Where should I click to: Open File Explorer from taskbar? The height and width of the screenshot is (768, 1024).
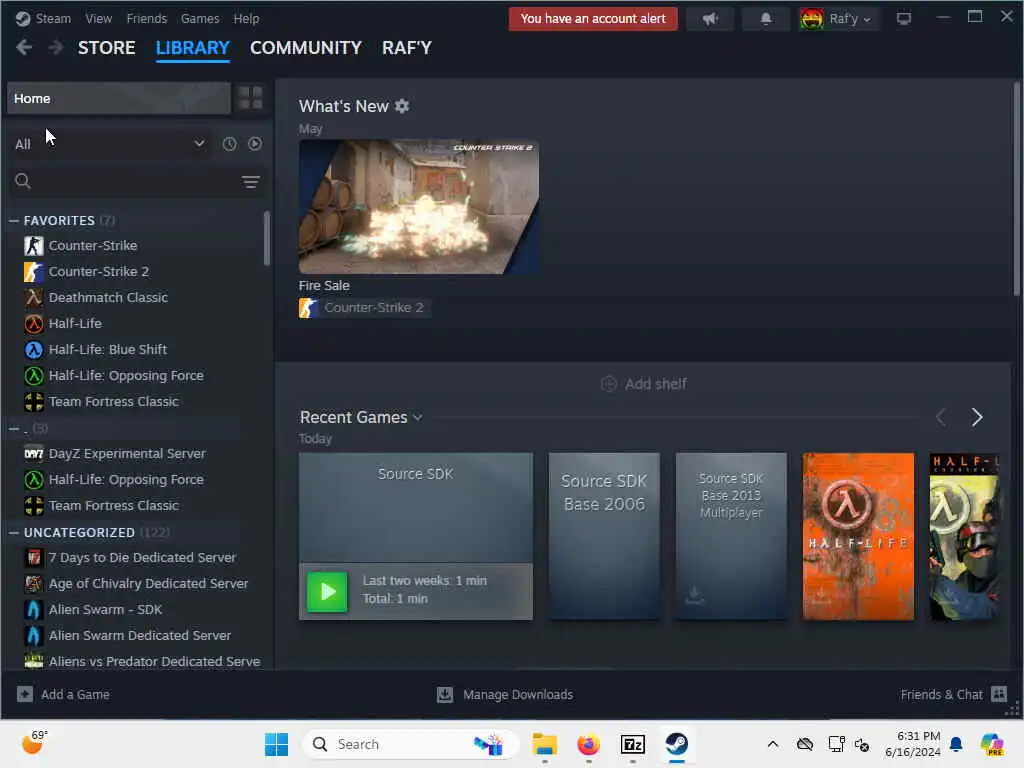pos(544,744)
